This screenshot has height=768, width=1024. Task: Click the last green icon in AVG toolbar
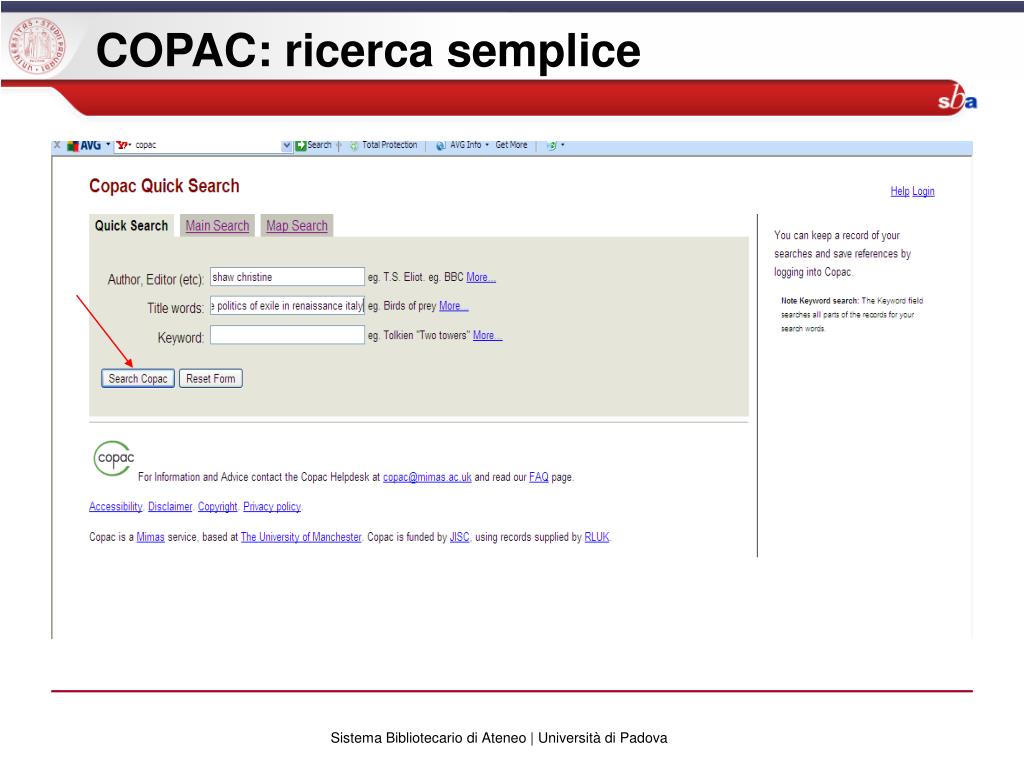(552, 145)
